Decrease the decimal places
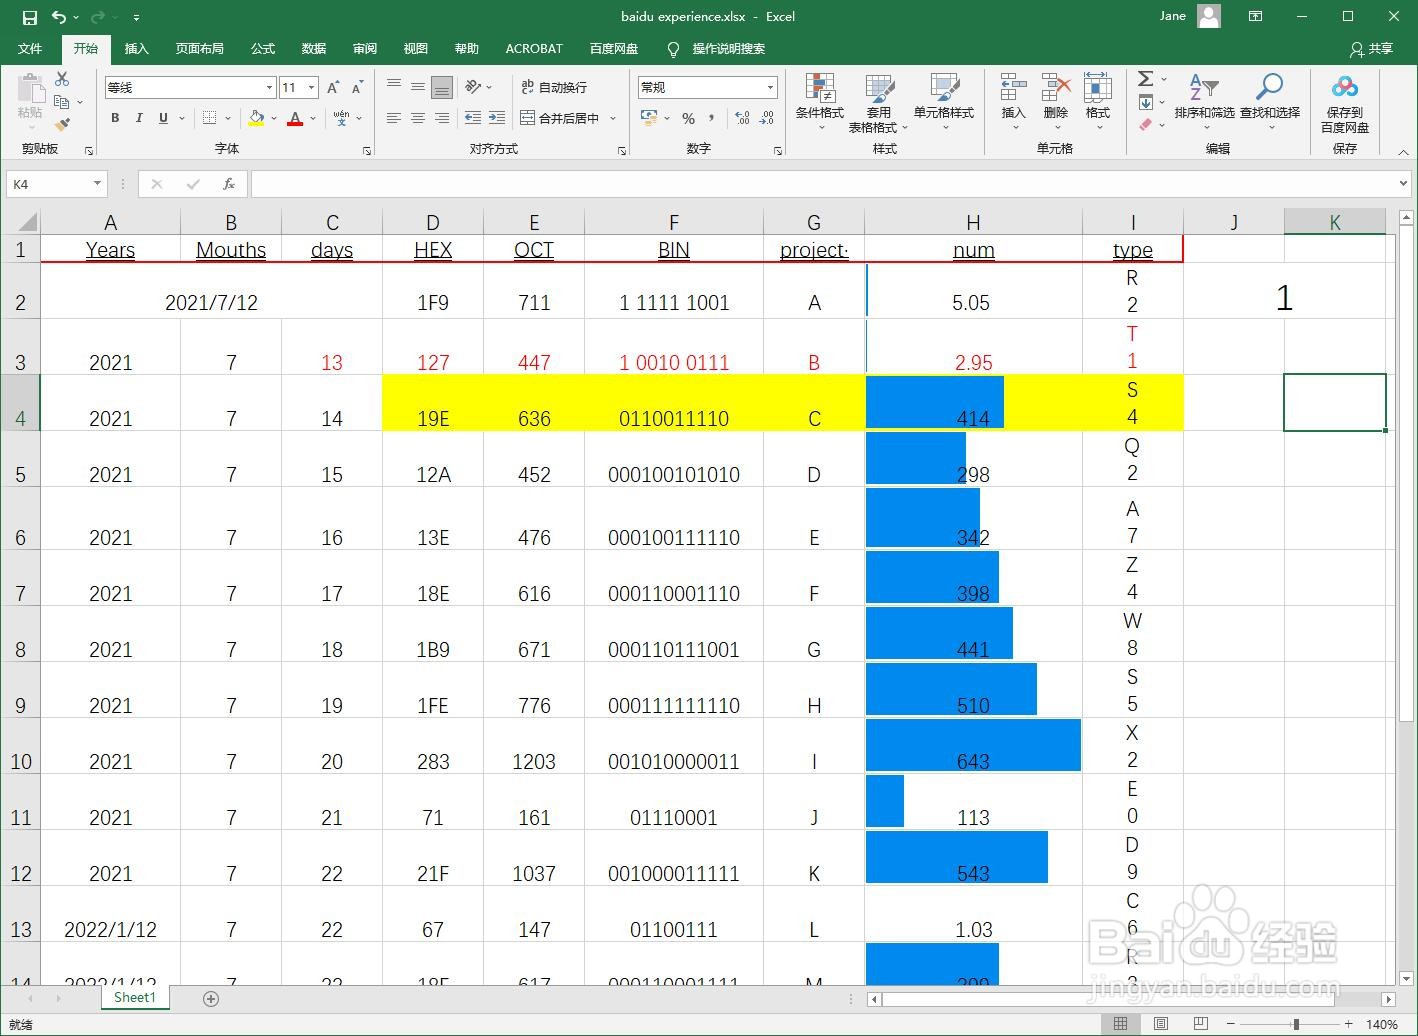The image size is (1418, 1036). [766, 118]
